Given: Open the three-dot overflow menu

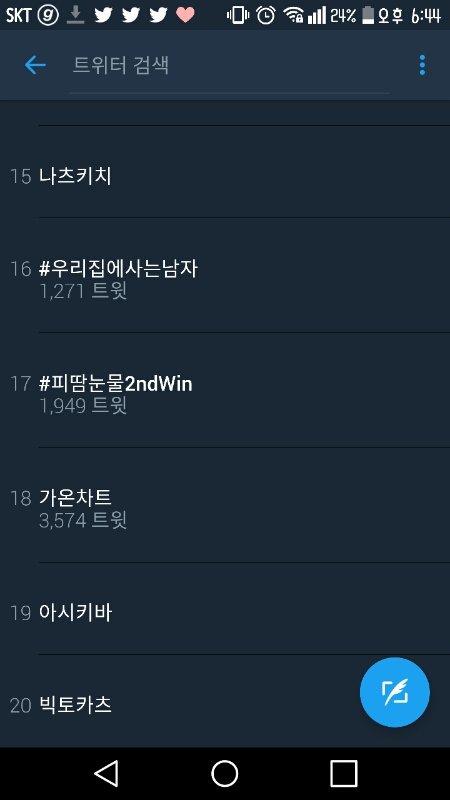Looking at the screenshot, I should pyautogui.click(x=422, y=65).
